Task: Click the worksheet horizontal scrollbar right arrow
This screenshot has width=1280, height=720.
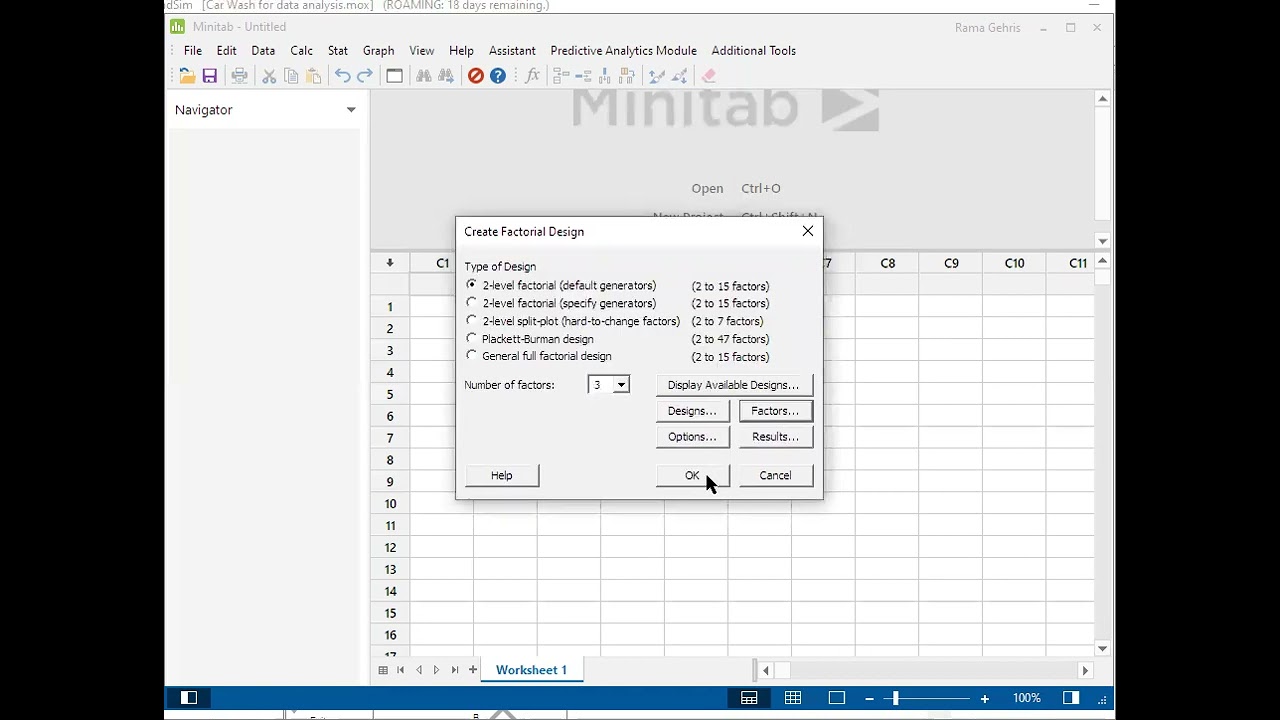Action: tap(1085, 670)
